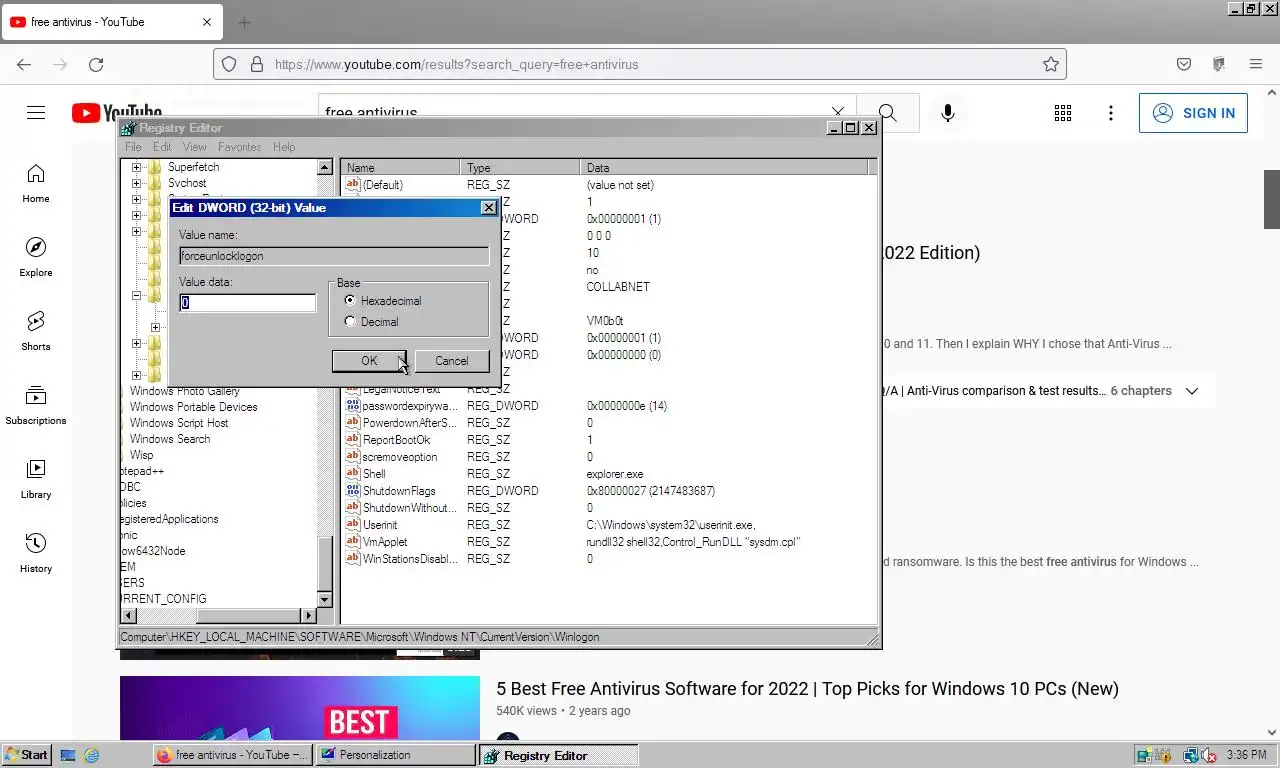
Task: Click the (Default) registry value icon
Action: pos(352,185)
